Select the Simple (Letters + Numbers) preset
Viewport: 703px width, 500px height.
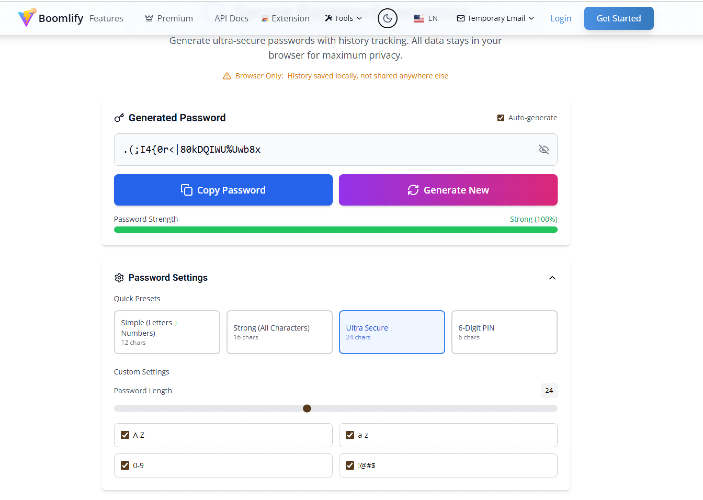pyautogui.click(x=167, y=332)
